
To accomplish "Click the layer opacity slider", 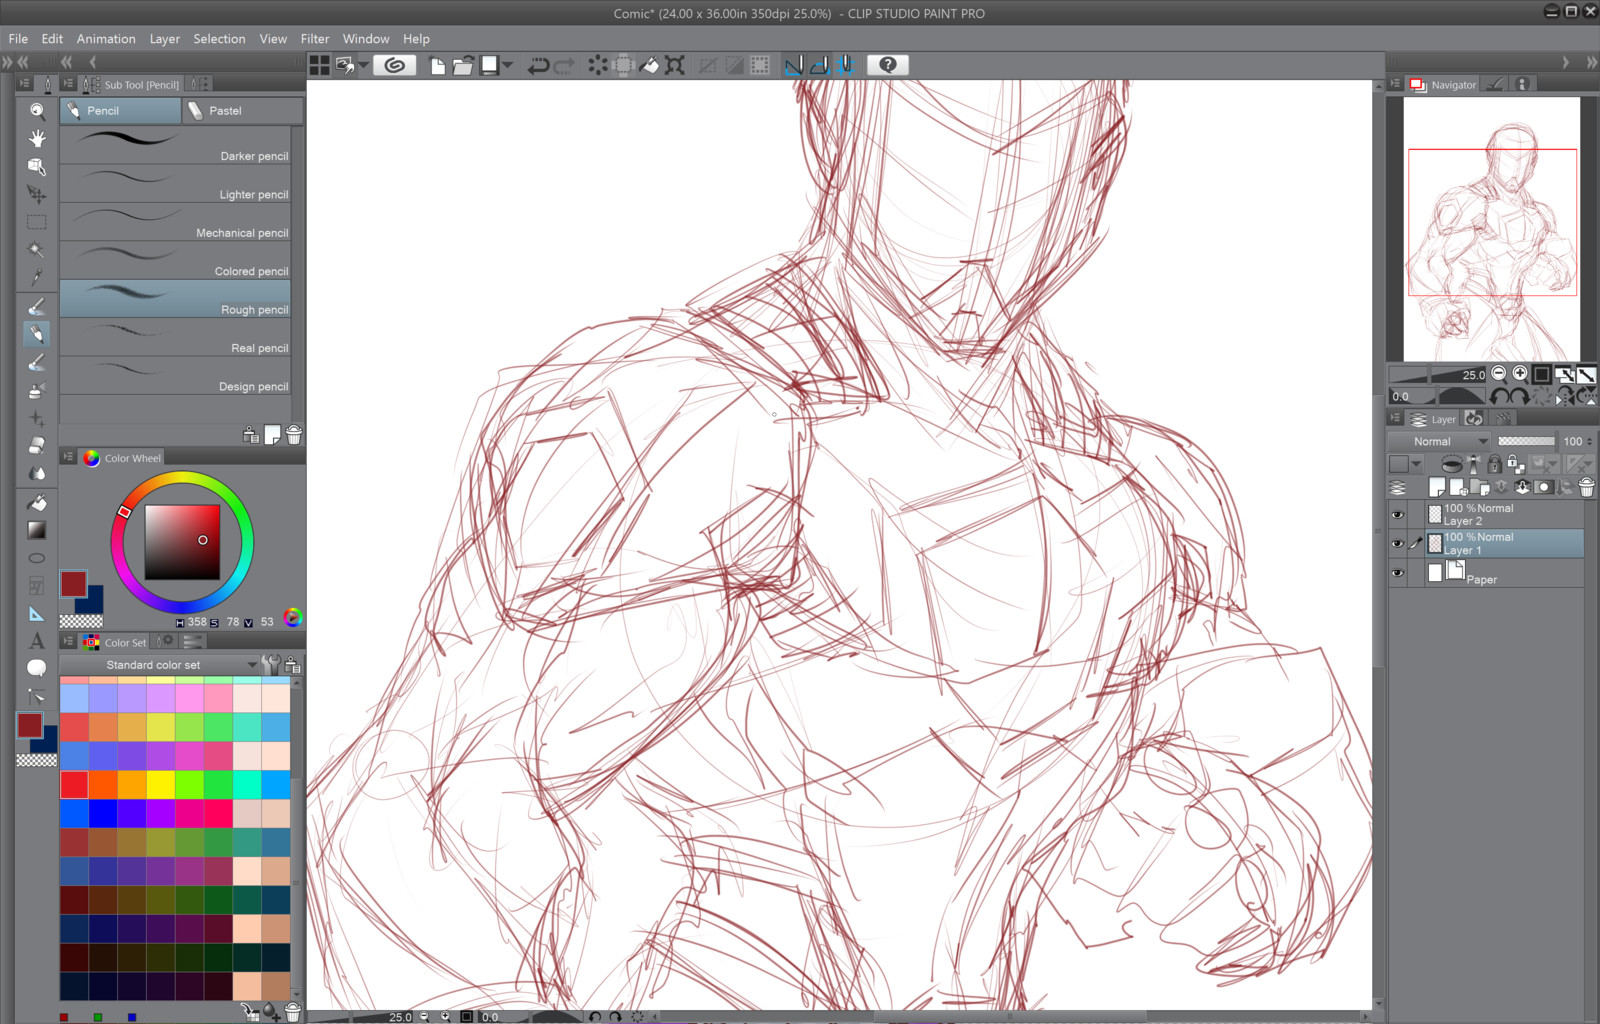I will click(x=1526, y=441).
